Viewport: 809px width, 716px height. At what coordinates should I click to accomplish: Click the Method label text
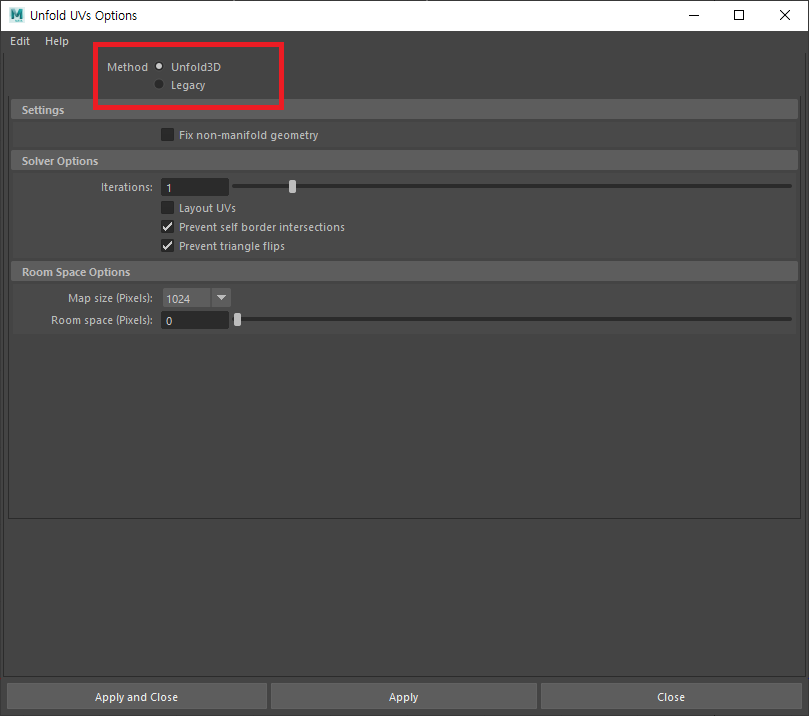(127, 67)
